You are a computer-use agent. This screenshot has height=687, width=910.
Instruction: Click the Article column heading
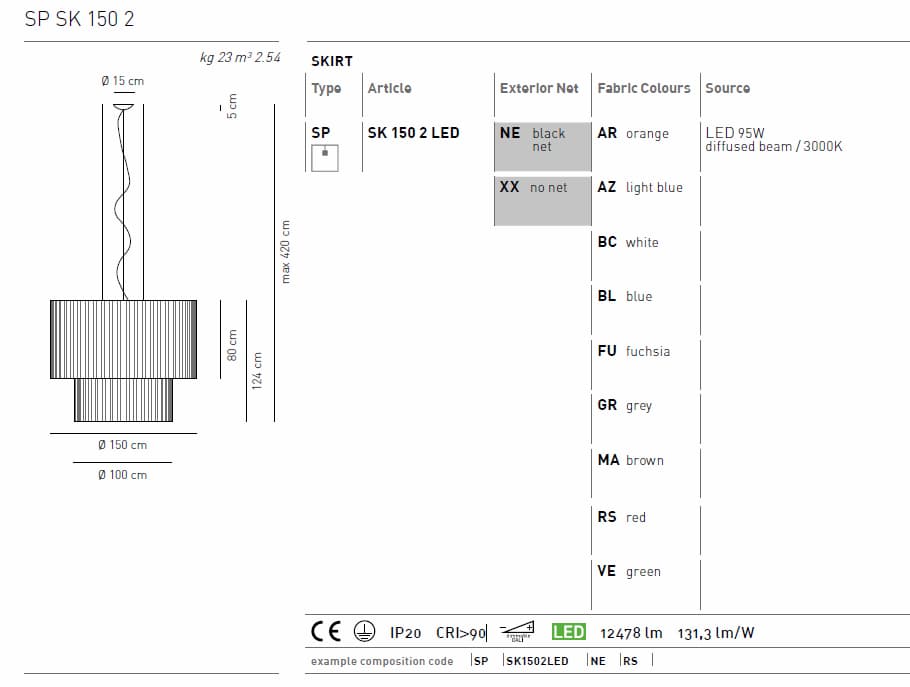[388, 88]
